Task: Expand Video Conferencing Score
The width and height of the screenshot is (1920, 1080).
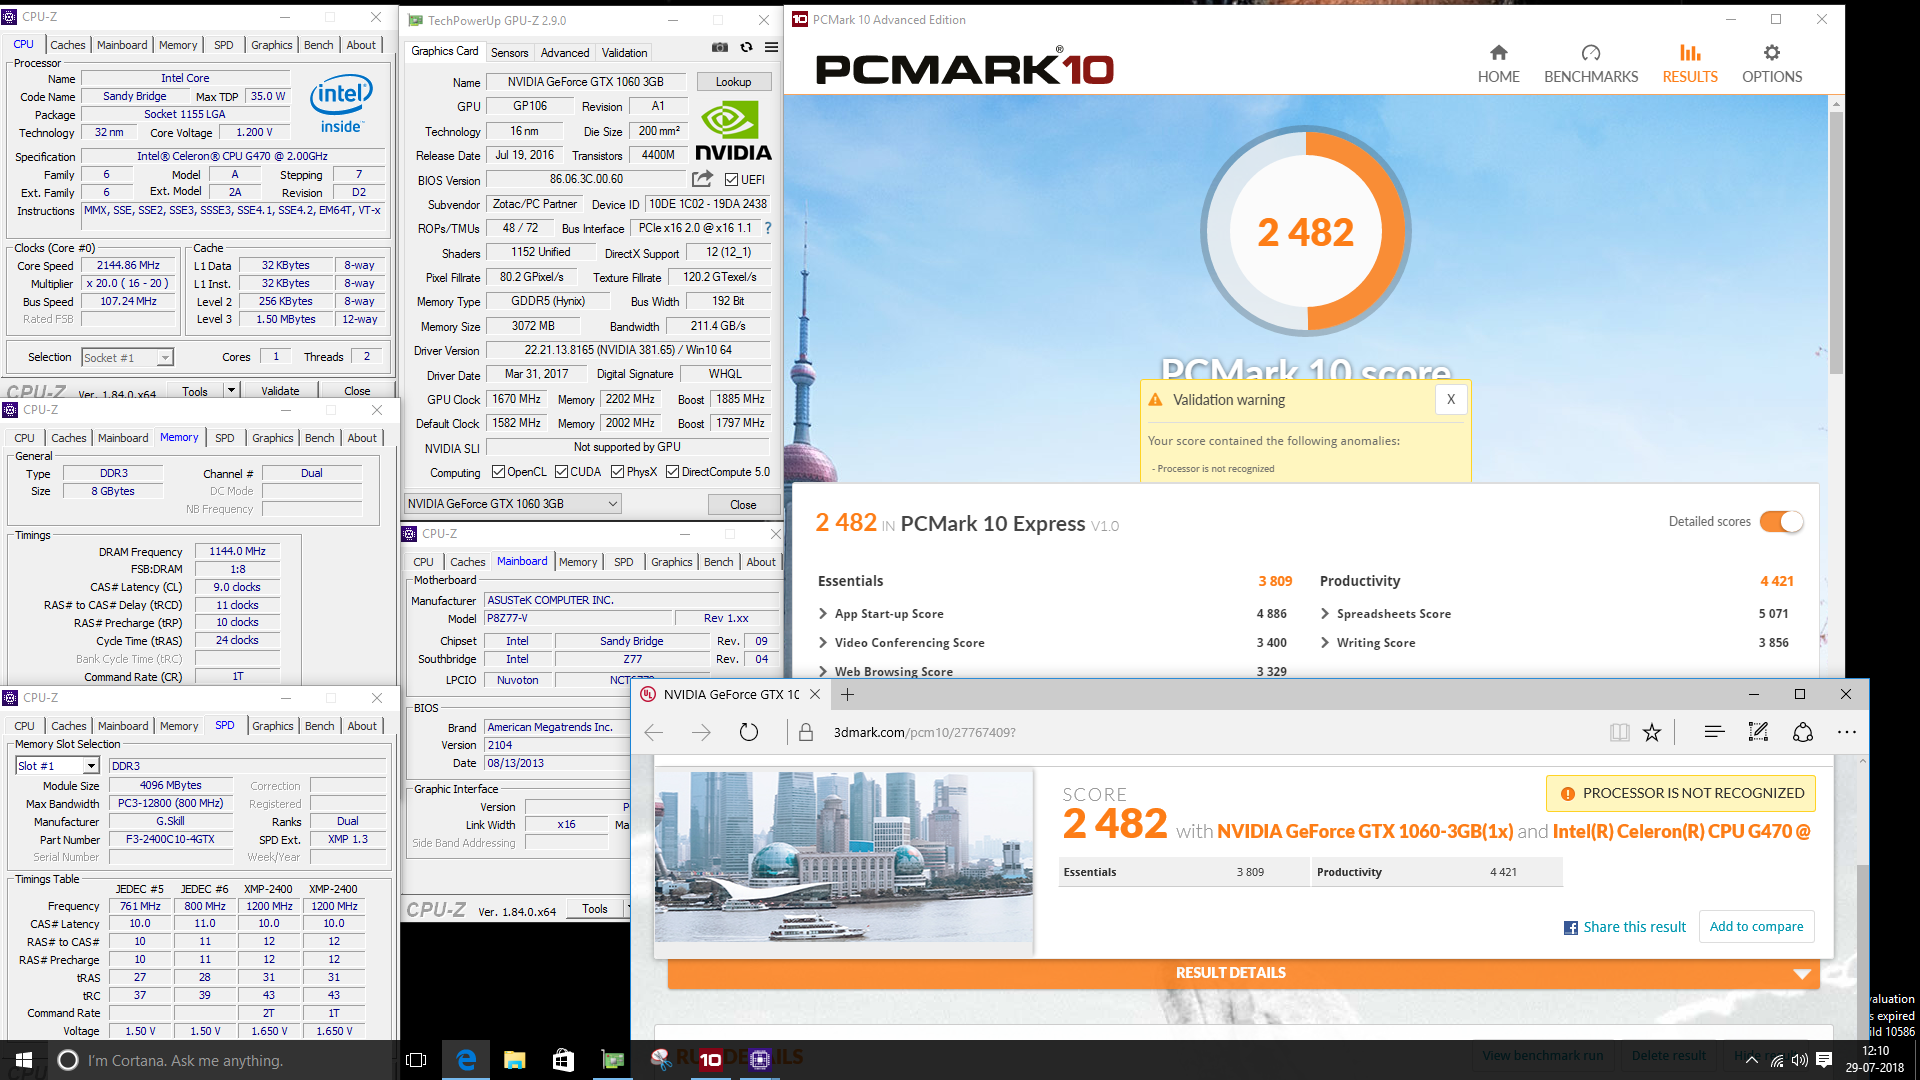Action: click(x=823, y=642)
